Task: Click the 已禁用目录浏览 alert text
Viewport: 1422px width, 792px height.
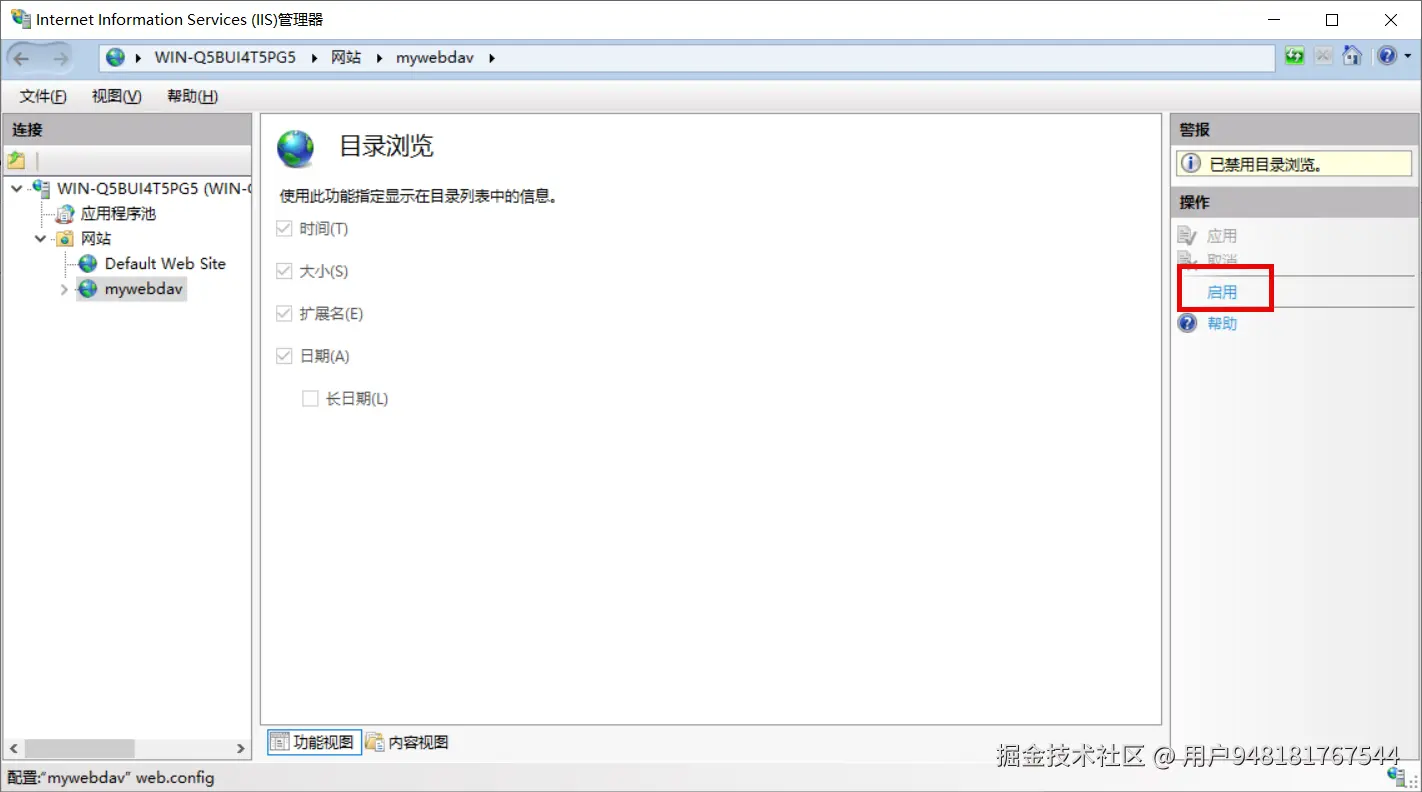Action: coord(1266,165)
